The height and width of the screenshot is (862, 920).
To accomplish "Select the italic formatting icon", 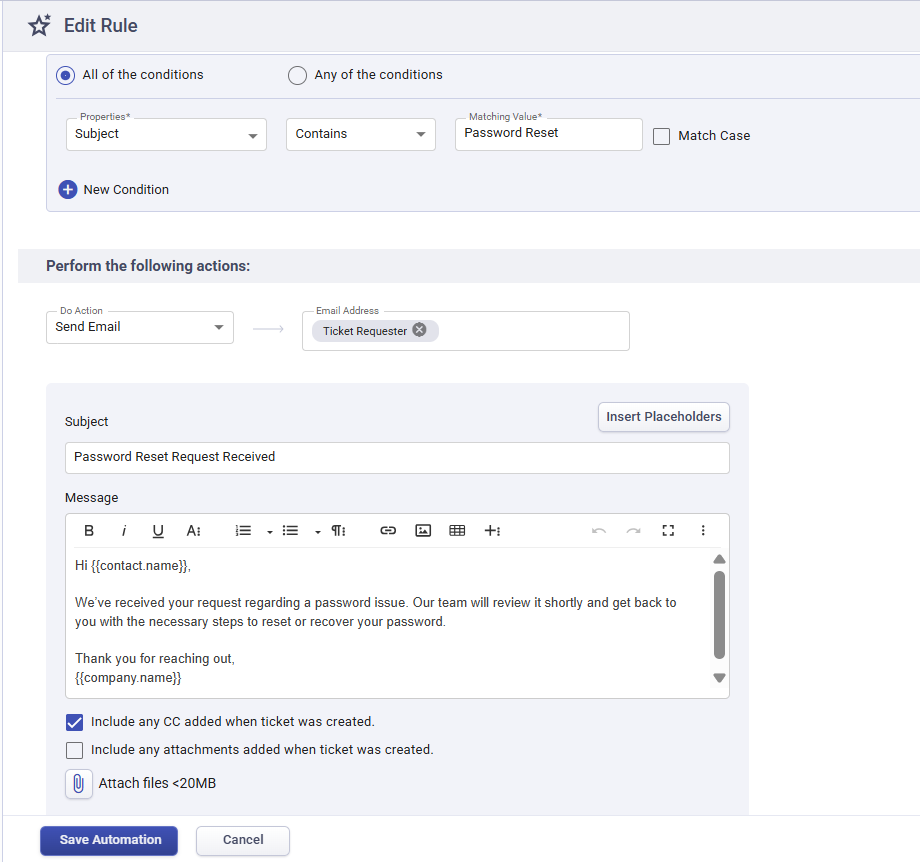I will pos(123,530).
